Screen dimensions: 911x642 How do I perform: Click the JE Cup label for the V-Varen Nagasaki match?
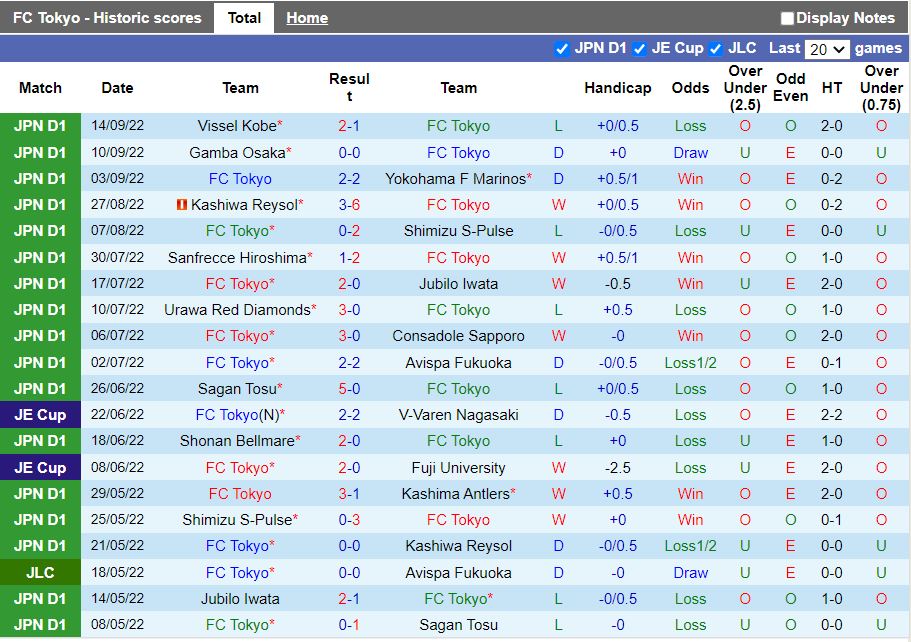41,414
